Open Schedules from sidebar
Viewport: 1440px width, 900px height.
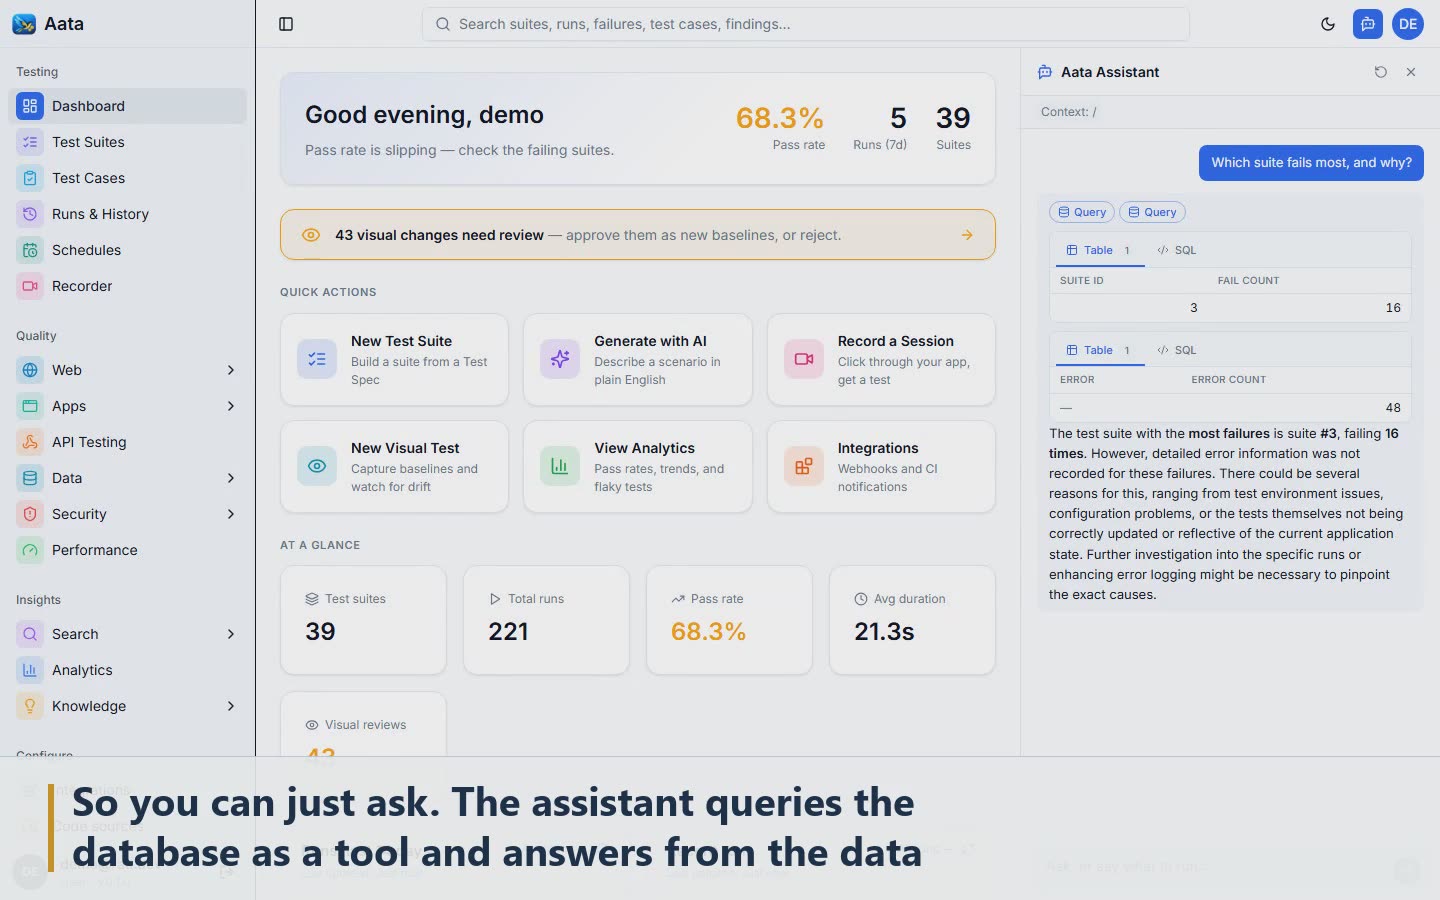[127, 250]
